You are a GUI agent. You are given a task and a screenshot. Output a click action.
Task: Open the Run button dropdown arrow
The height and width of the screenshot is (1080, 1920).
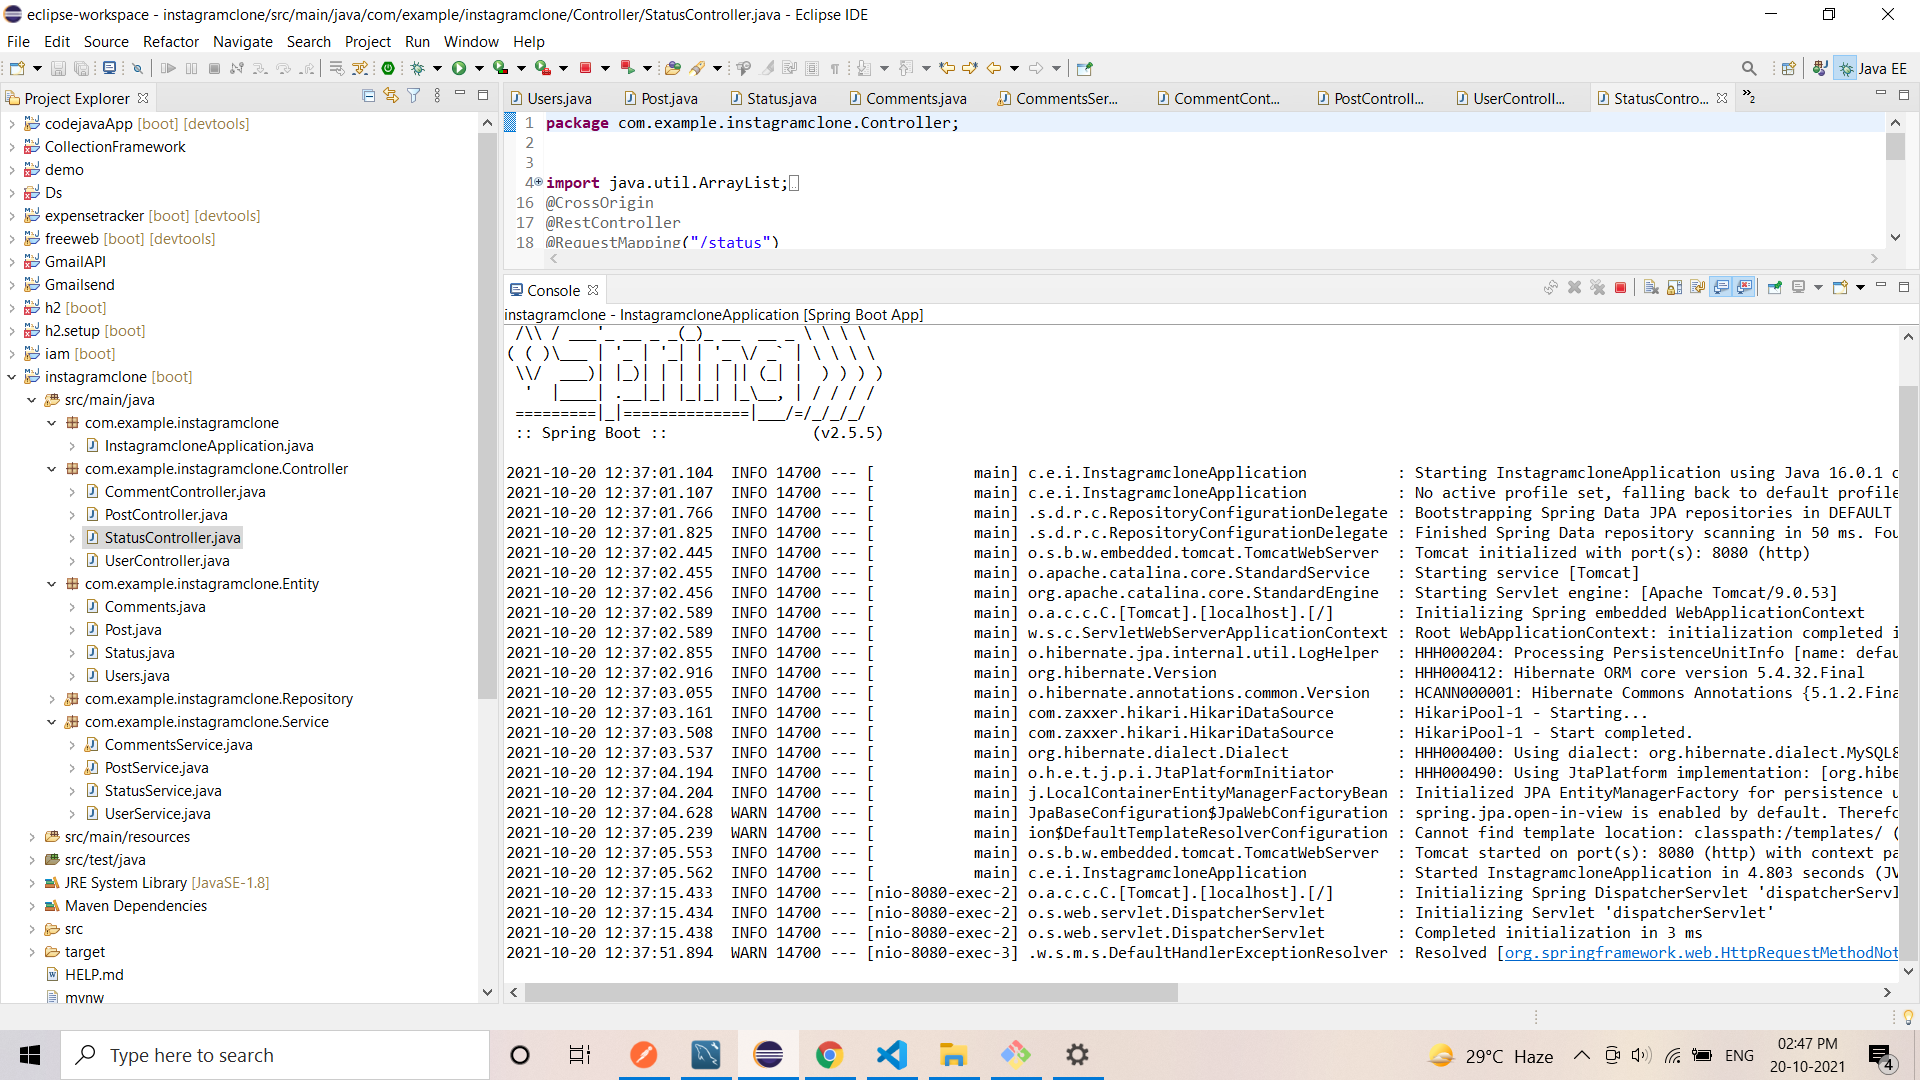click(478, 68)
